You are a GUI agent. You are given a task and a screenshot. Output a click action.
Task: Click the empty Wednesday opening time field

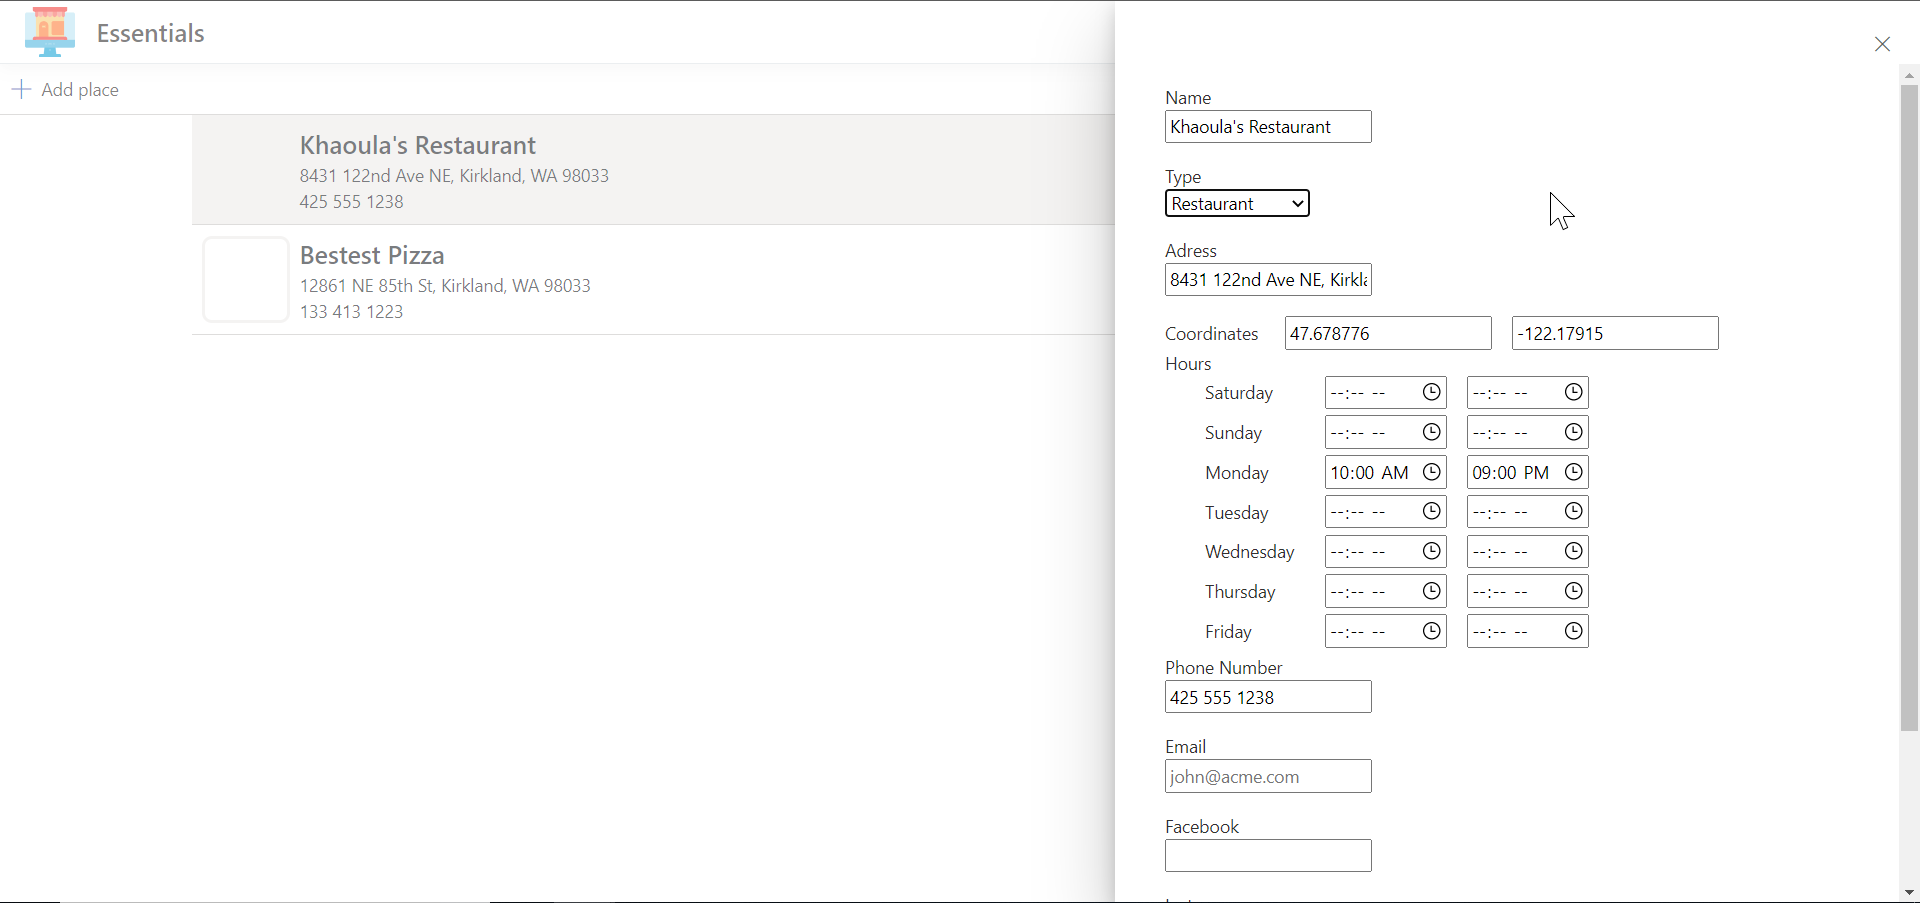pyautogui.click(x=1386, y=552)
